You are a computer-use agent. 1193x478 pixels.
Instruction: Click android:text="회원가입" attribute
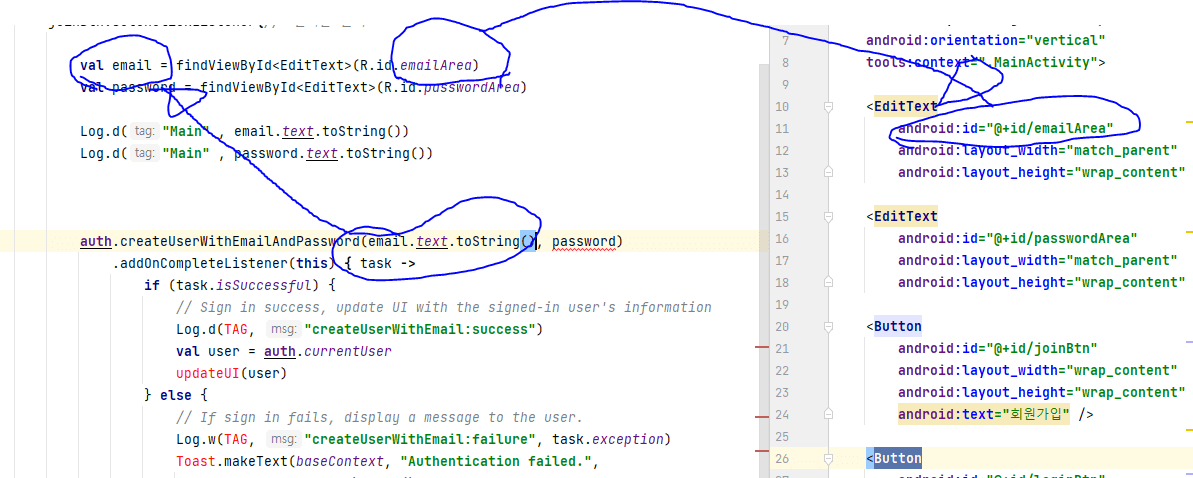point(985,414)
